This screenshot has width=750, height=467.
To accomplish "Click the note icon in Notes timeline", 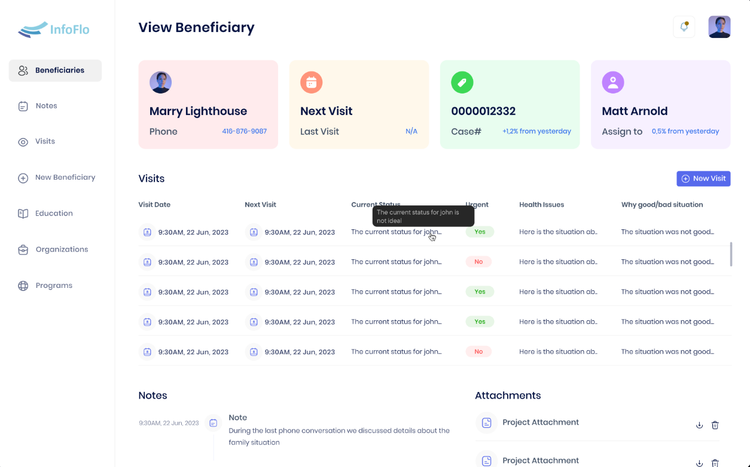I will point(213,423).
